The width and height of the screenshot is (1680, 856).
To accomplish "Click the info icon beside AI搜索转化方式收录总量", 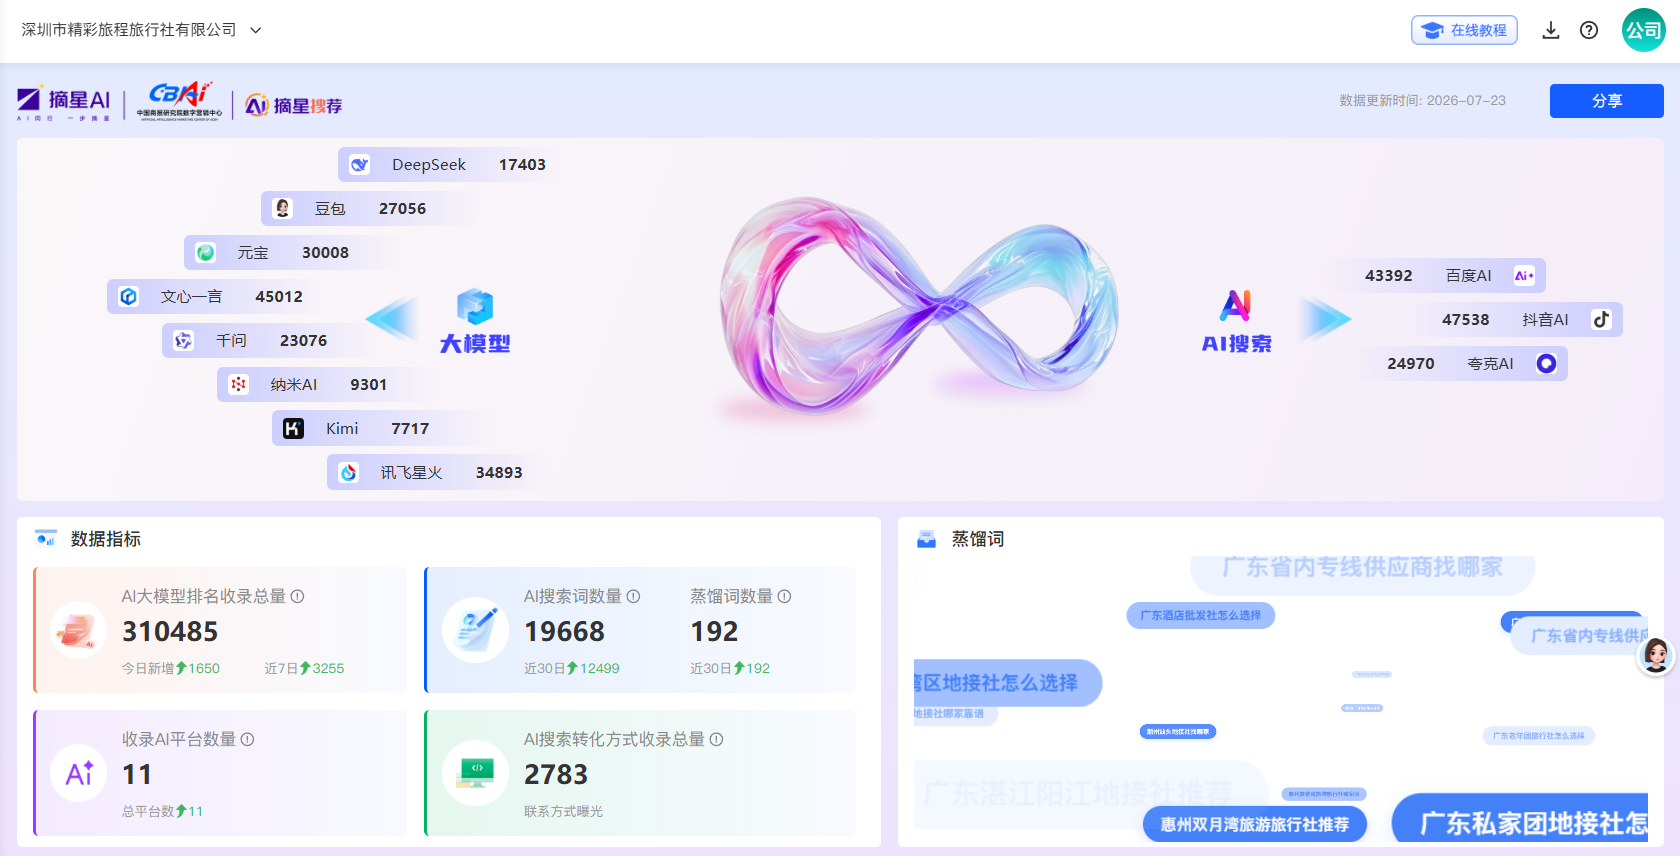I will (x=716, y=739).
